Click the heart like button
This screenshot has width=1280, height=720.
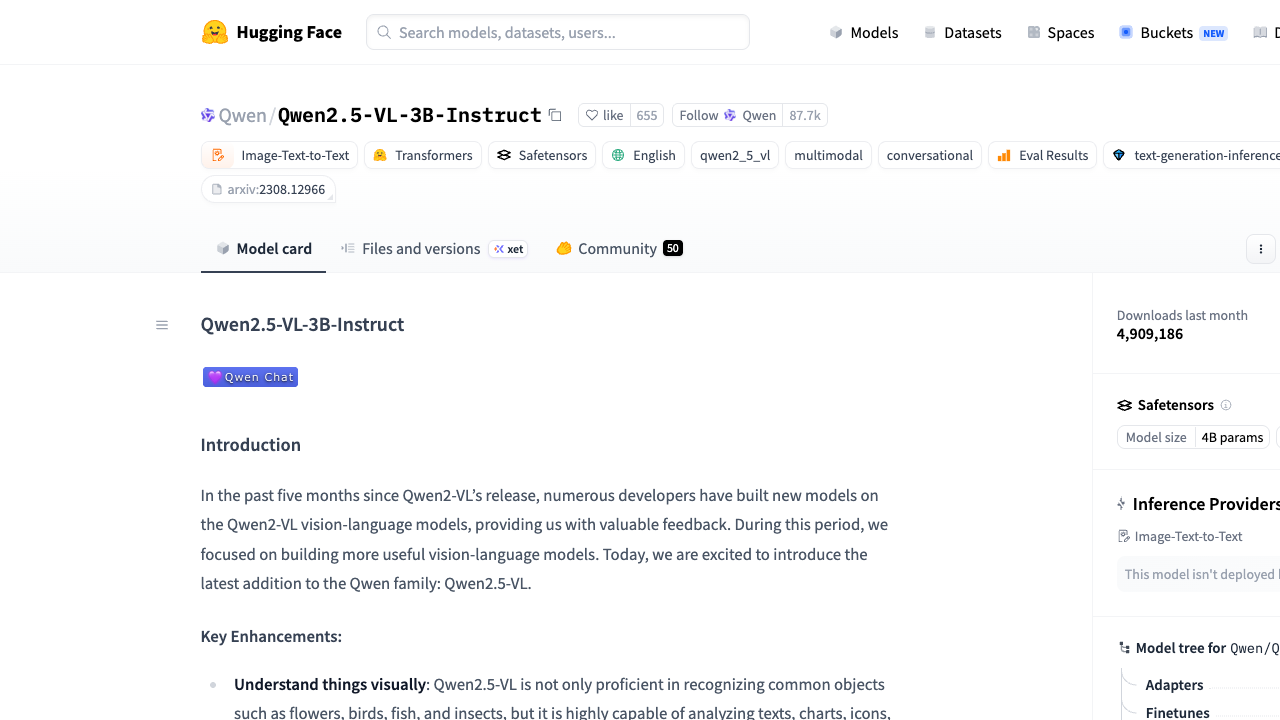(605, 115)
